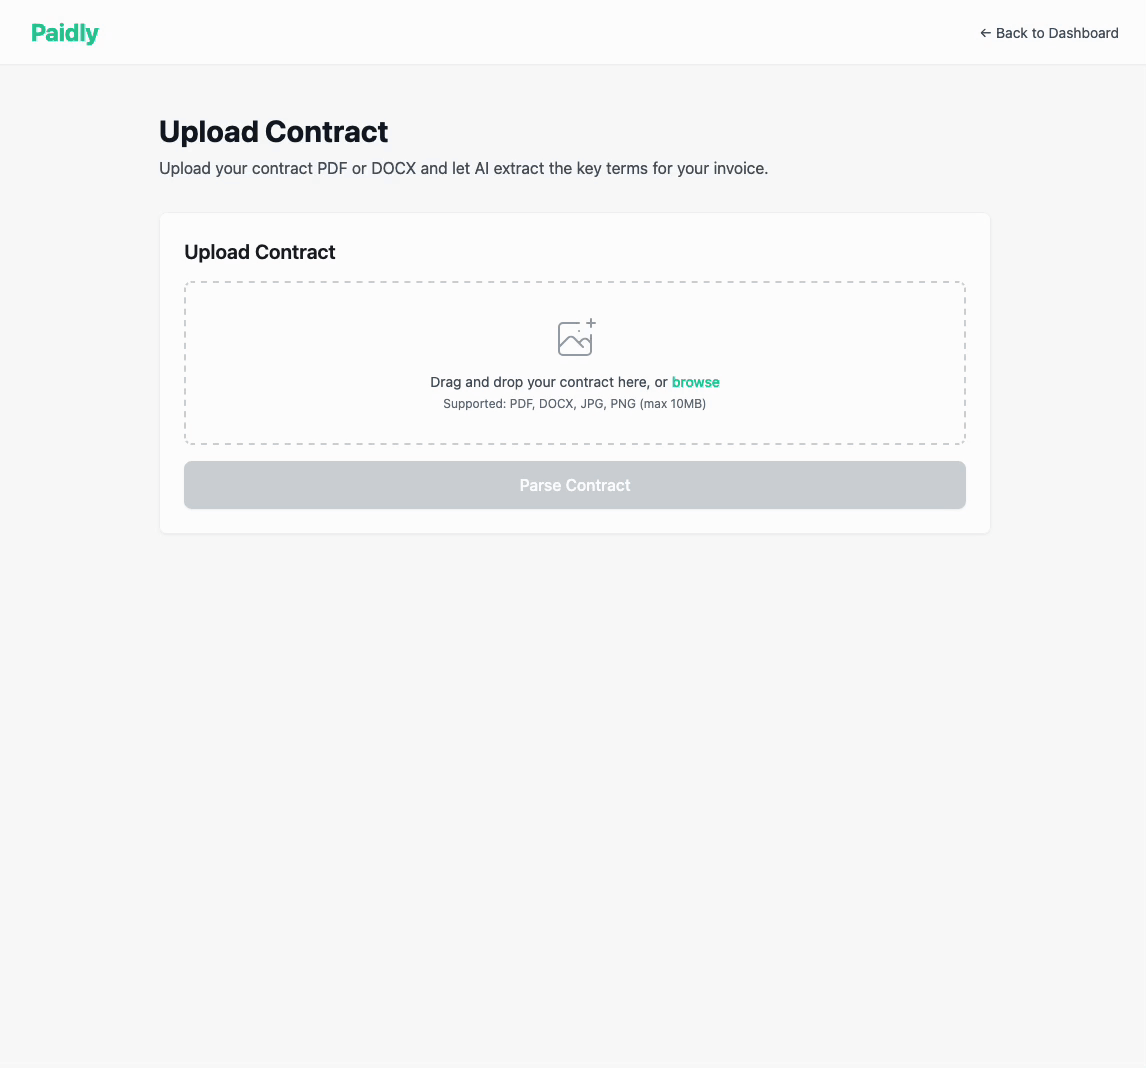Select the subtitle about AI extracting key terms
This screenshot has height=1068, width=1146.
[x=463, y=168]
